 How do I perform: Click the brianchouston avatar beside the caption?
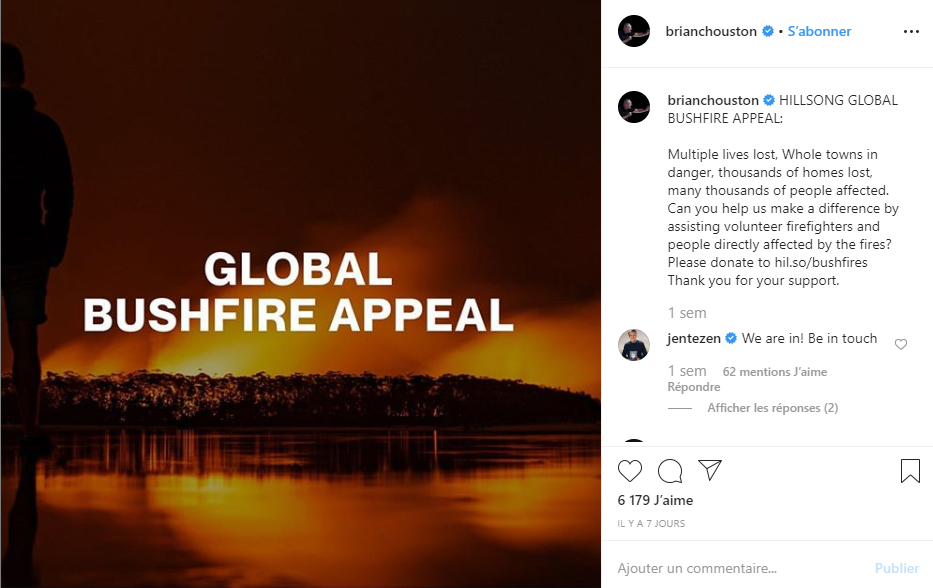click(x=634, y=107)
